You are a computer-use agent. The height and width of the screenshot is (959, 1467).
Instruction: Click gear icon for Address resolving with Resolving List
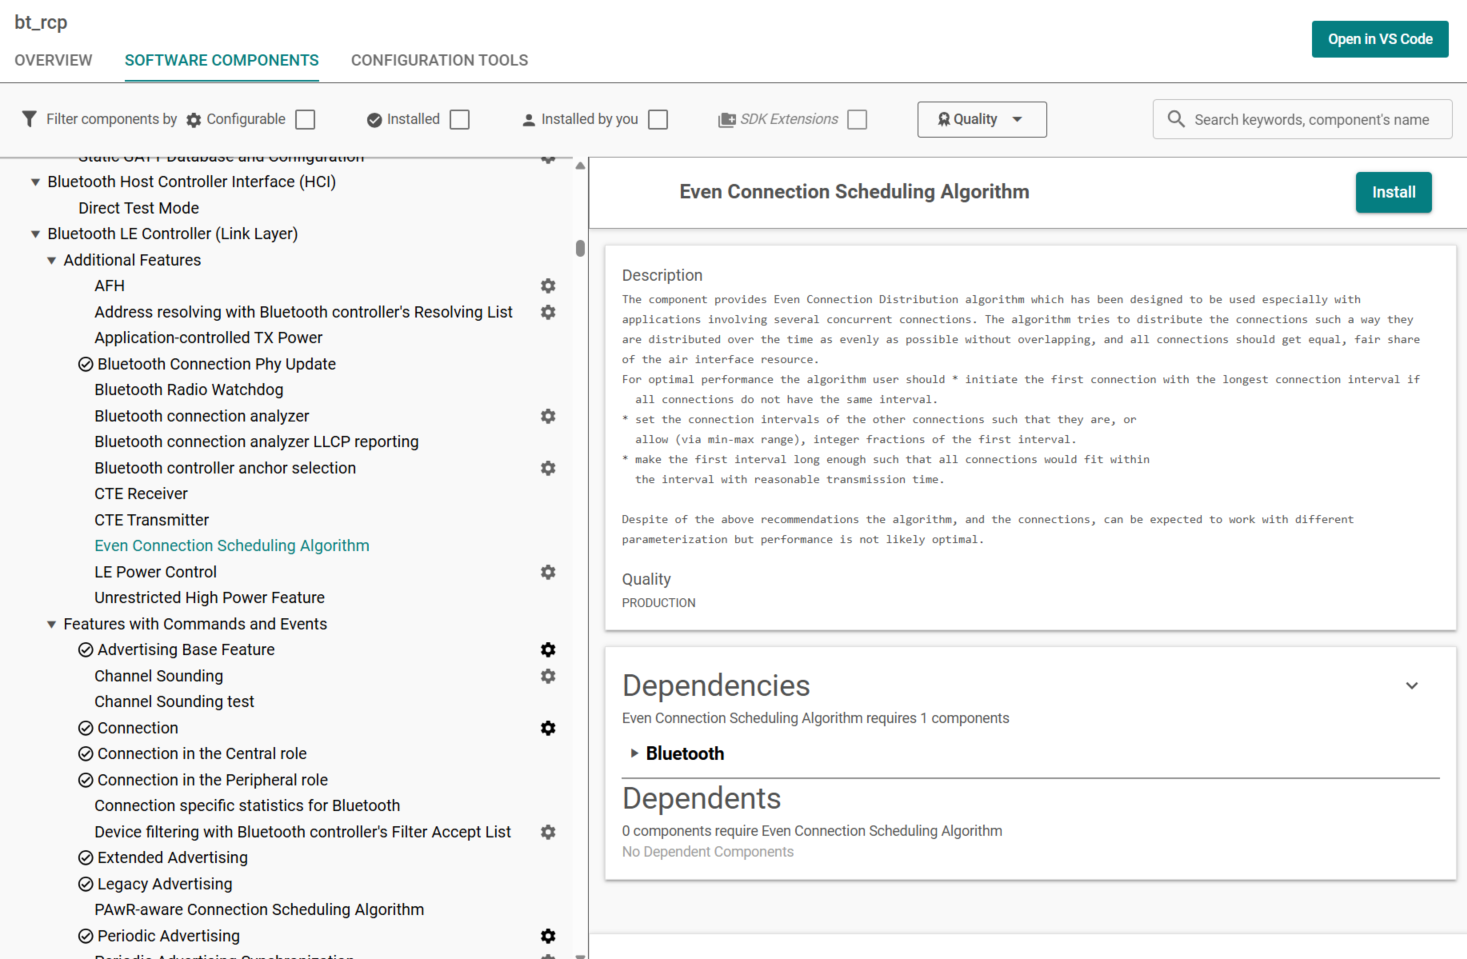[548, 312]
